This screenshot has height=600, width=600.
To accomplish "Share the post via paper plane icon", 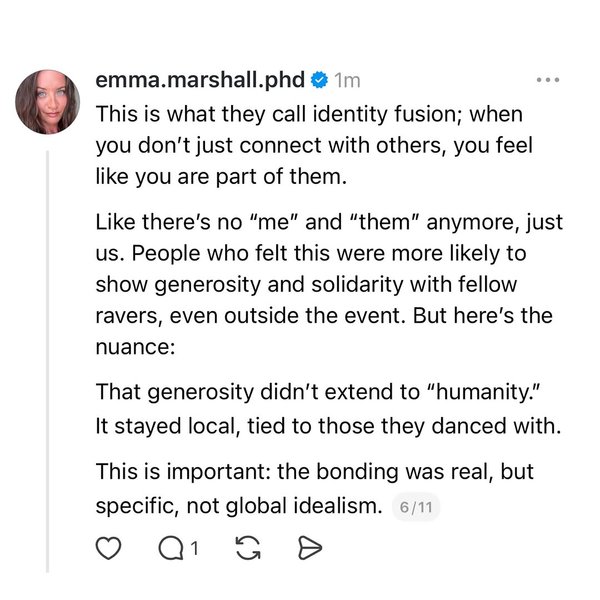I will pos(309,548).
